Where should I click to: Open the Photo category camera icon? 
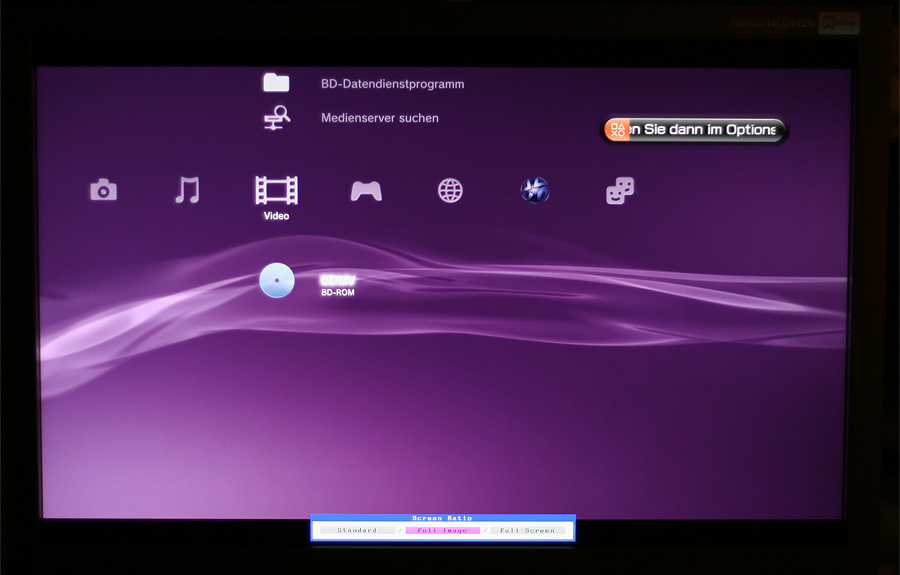[103, 190]
